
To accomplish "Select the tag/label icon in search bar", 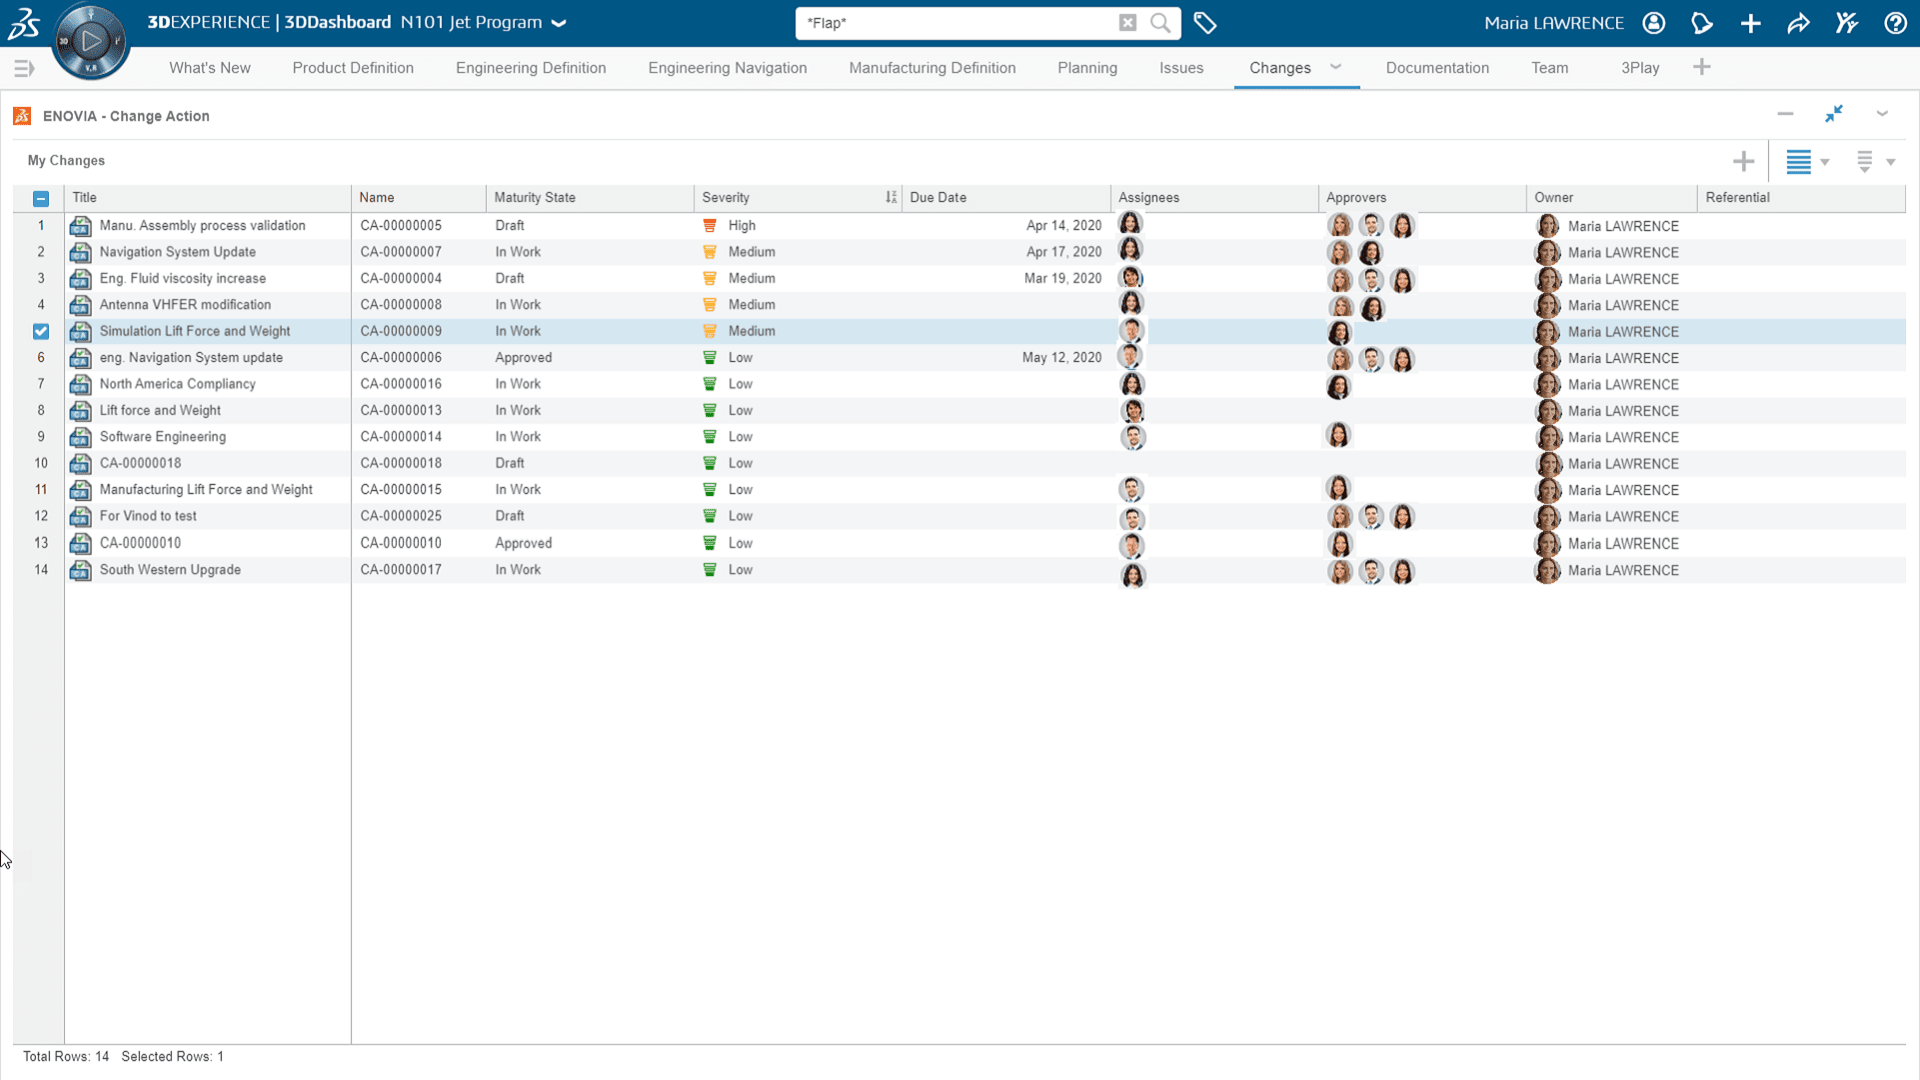I will coord(1205,22).
